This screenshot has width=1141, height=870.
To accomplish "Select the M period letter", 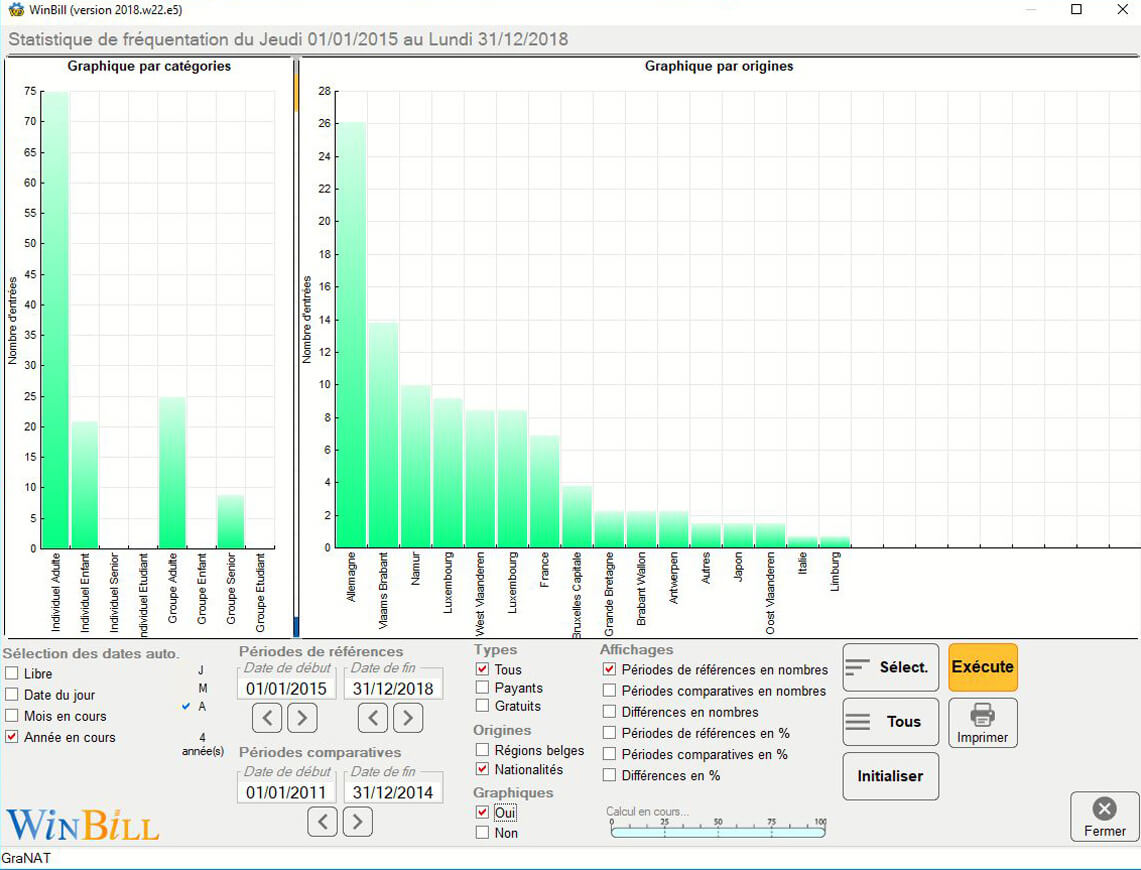I will point(202,688).
